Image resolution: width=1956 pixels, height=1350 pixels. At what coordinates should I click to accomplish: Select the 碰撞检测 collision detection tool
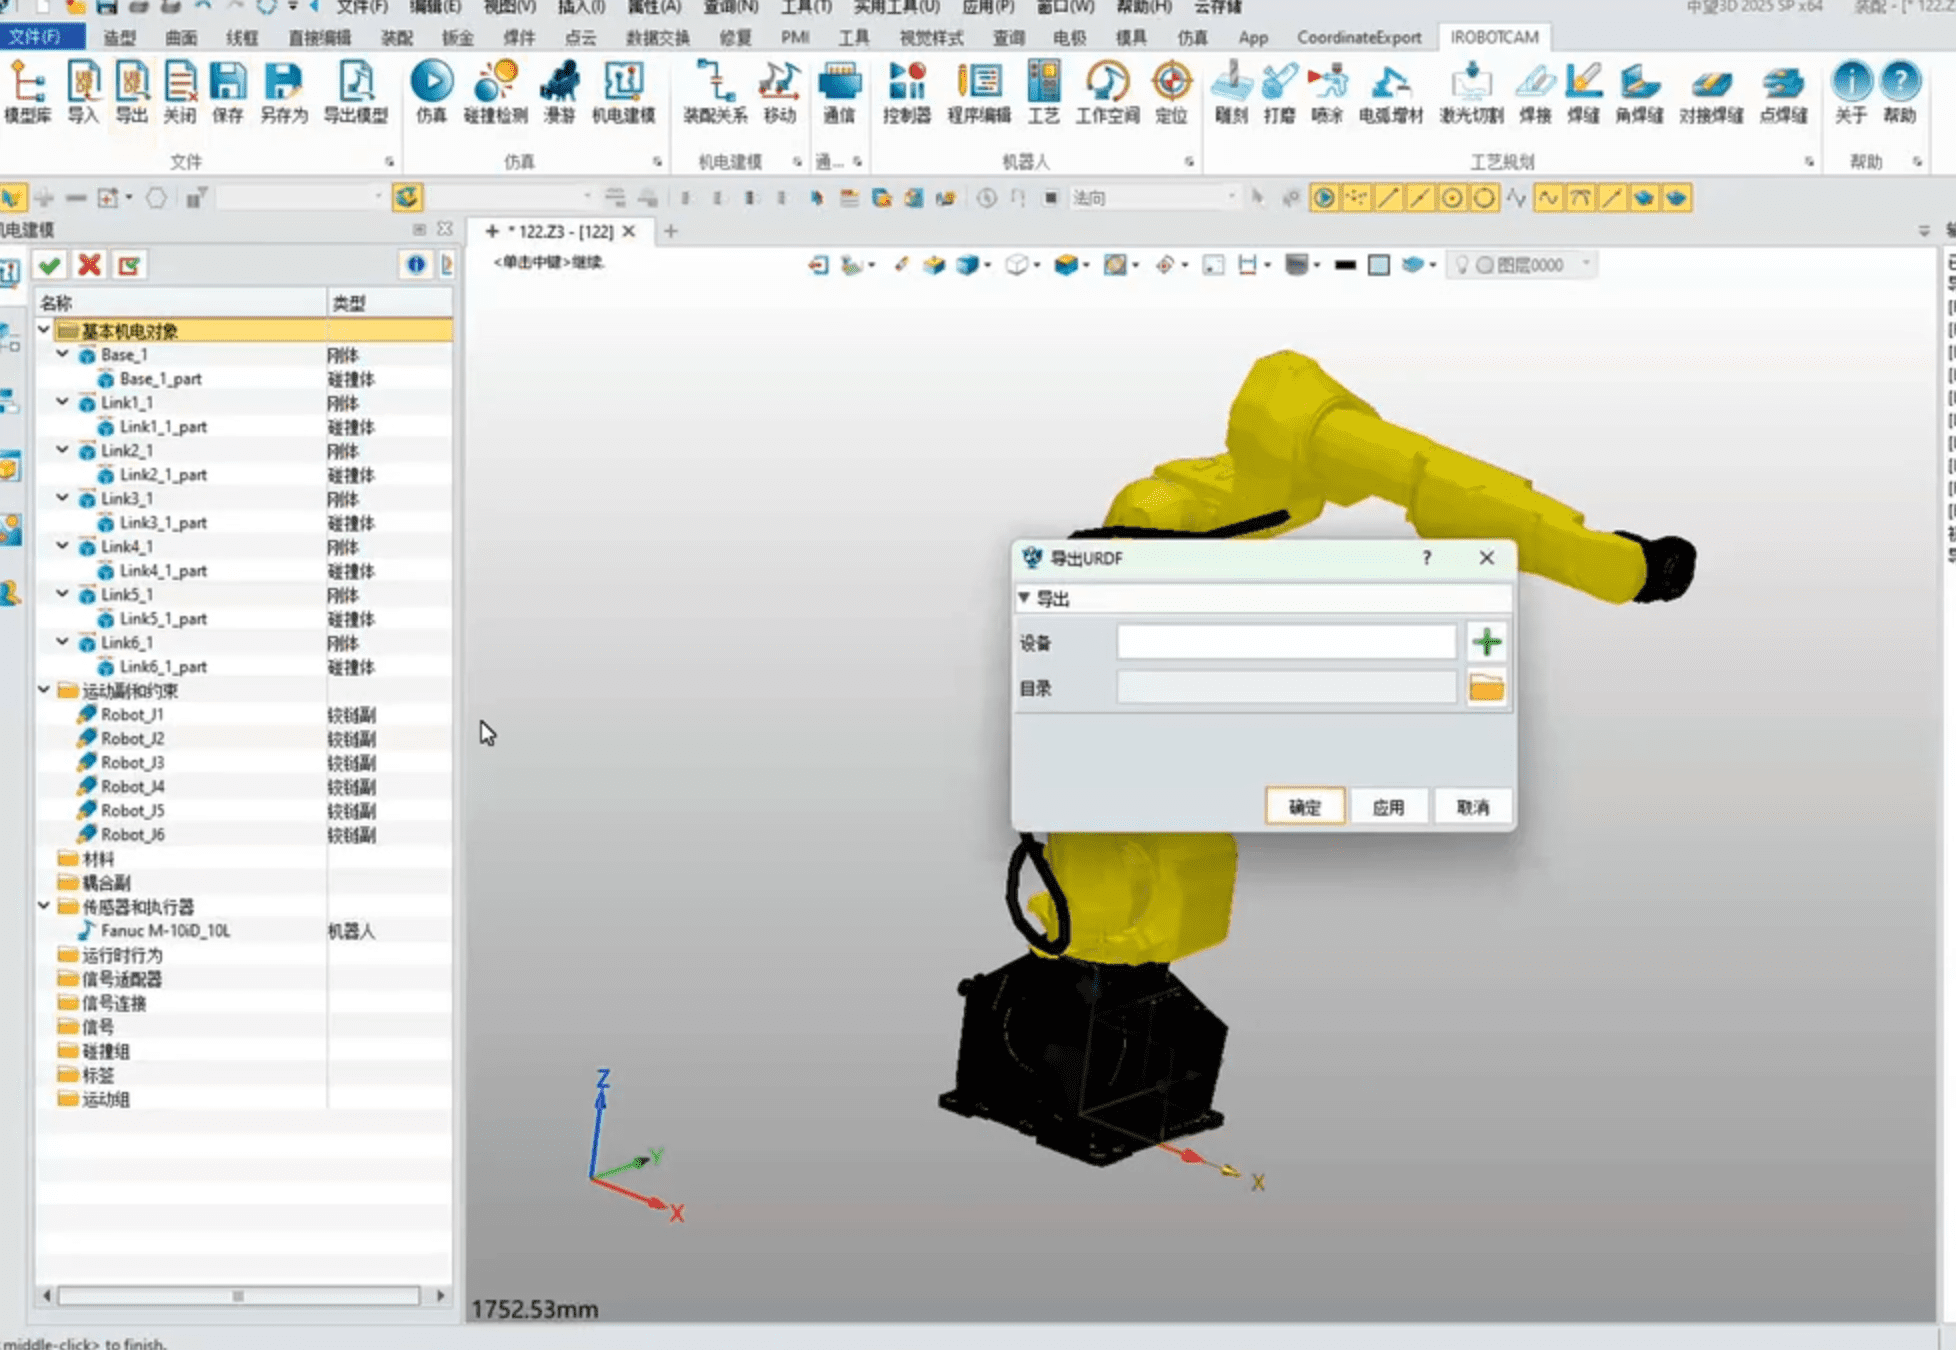[x=497, y=95]
